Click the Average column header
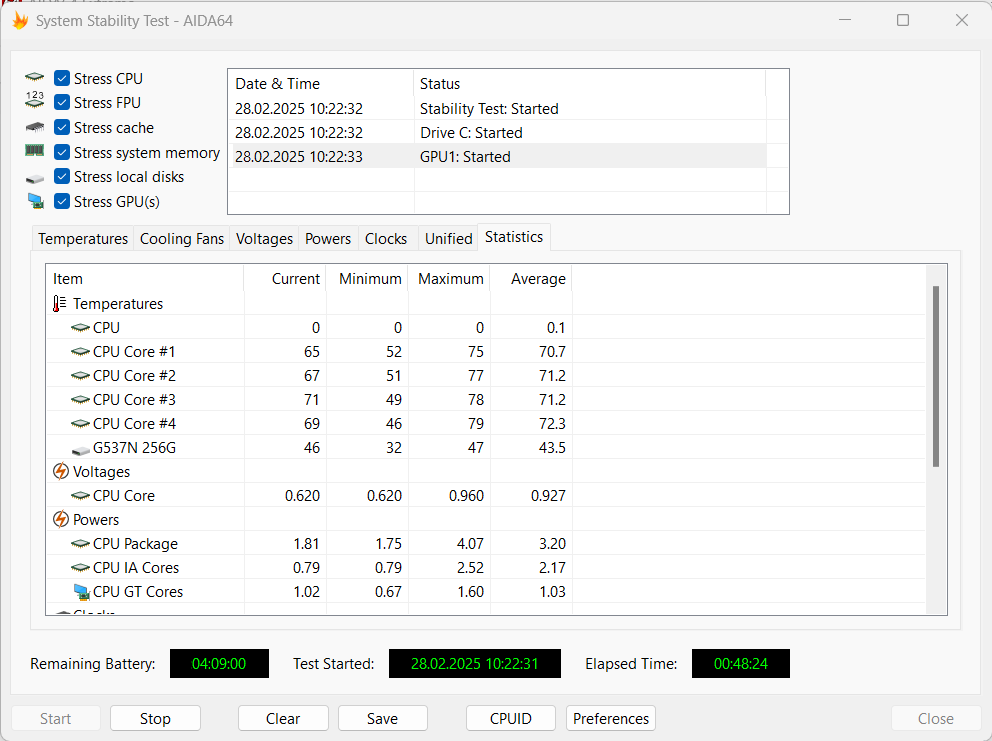This screenshot has height=741, width=992. pos(538,279)
